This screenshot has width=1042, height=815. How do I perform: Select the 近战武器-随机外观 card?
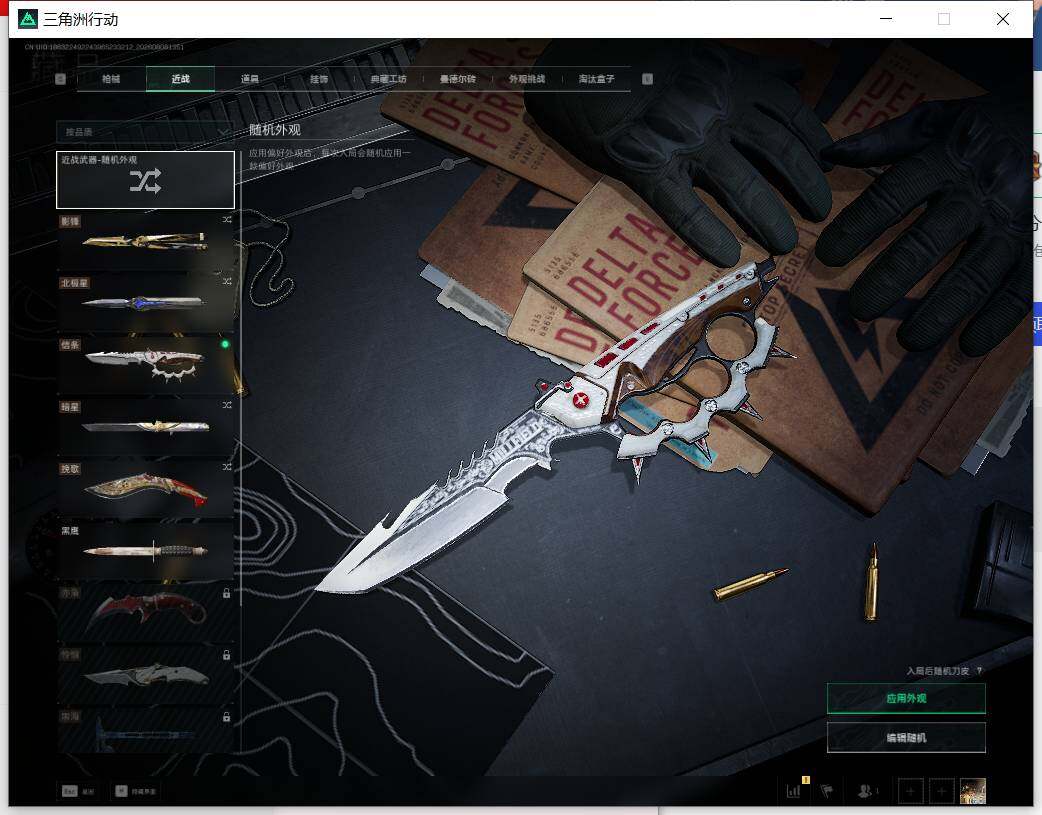(x=145, y=179)
